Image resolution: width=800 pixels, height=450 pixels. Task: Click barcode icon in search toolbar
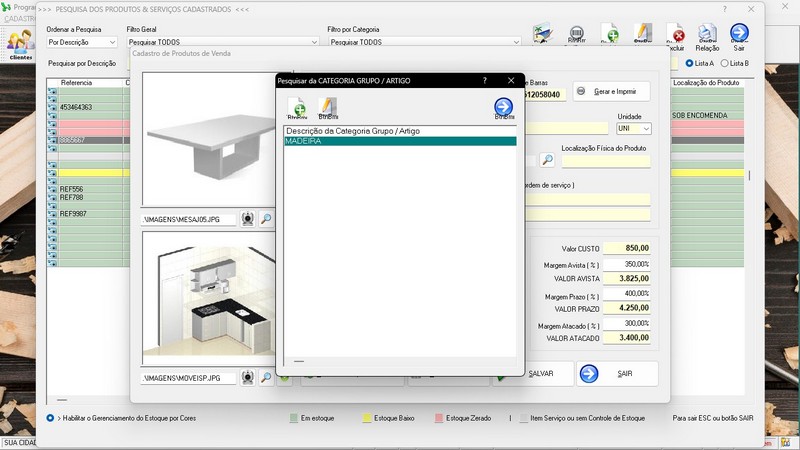577,35
